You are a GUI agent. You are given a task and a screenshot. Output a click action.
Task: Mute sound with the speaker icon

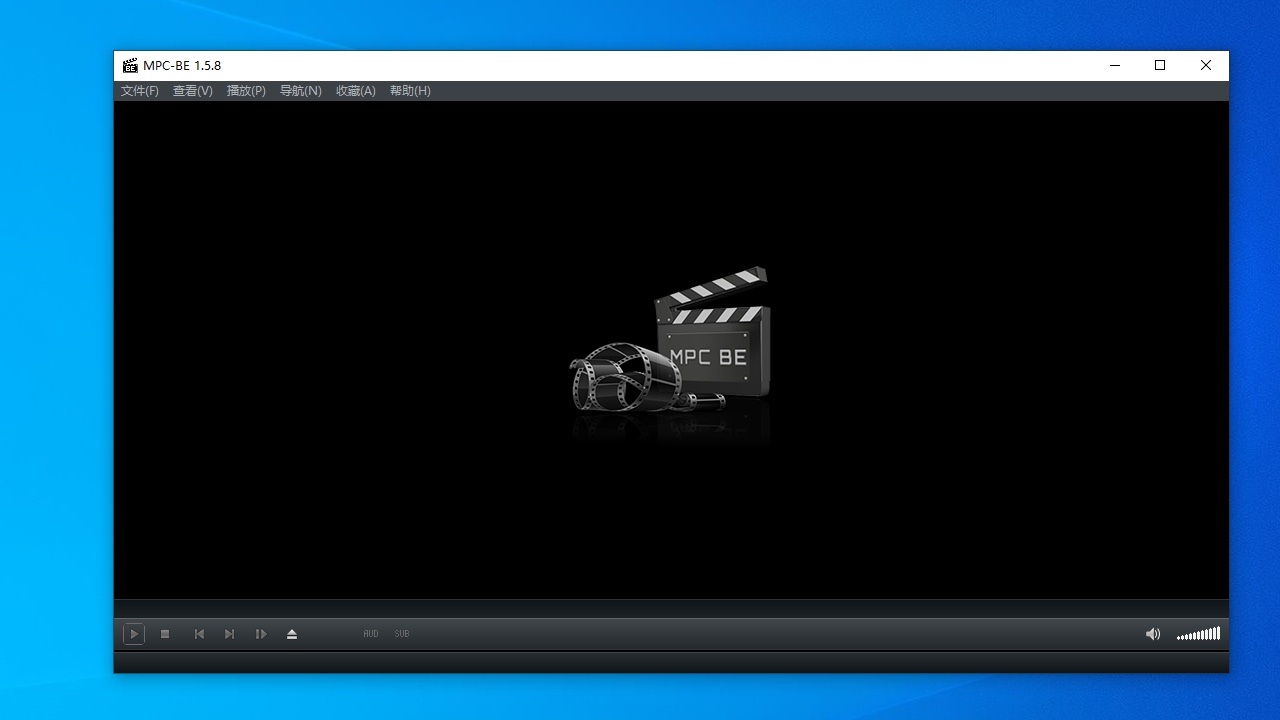[x=1153, y=634]
